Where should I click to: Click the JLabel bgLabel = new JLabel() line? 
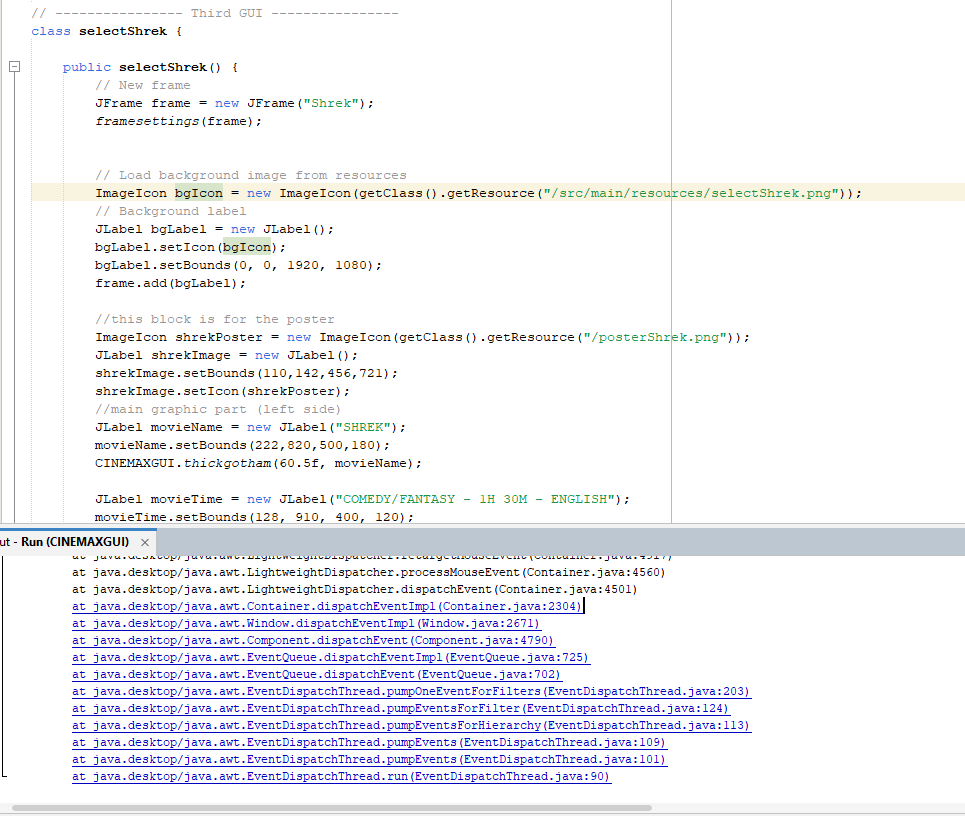(x=214, y=230)
